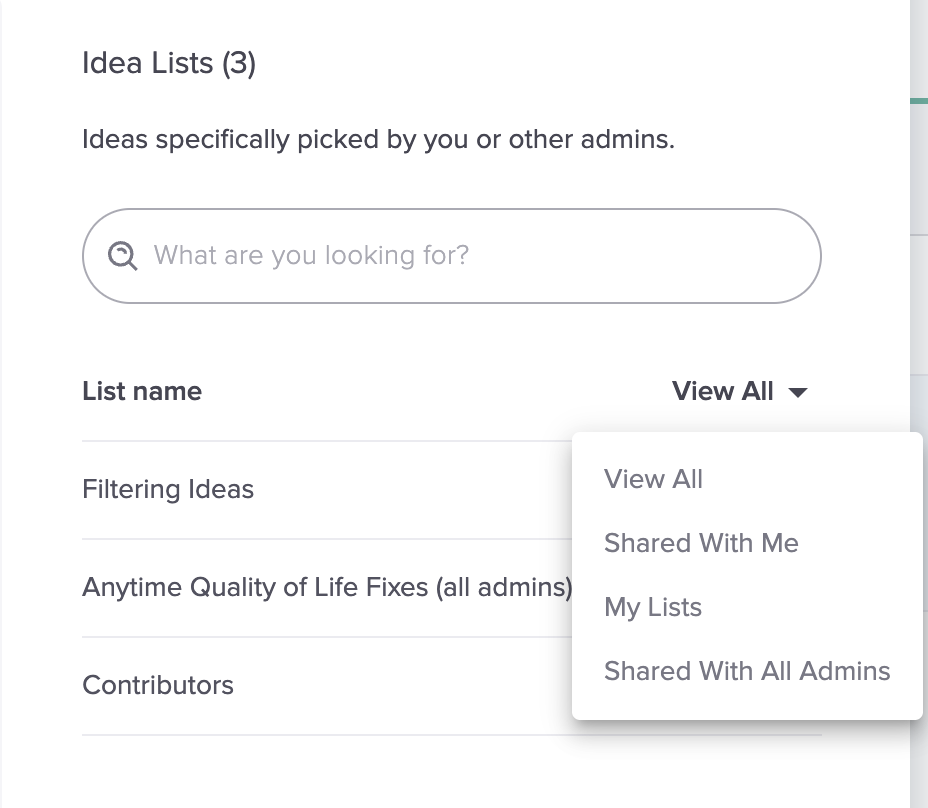Choose Shared With Me filter option
Viewport: 928px width, 808px height.
click(701, 543)
